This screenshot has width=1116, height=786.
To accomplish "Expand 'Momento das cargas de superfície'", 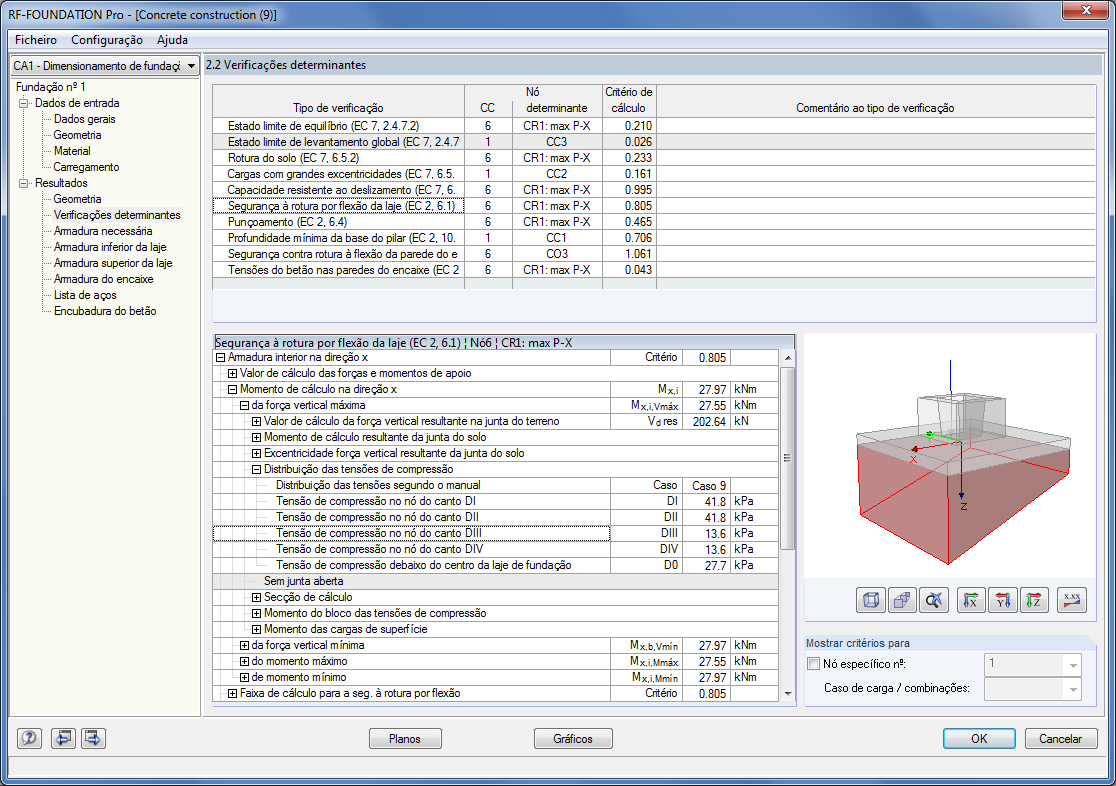I will click(x=256, y=629).
